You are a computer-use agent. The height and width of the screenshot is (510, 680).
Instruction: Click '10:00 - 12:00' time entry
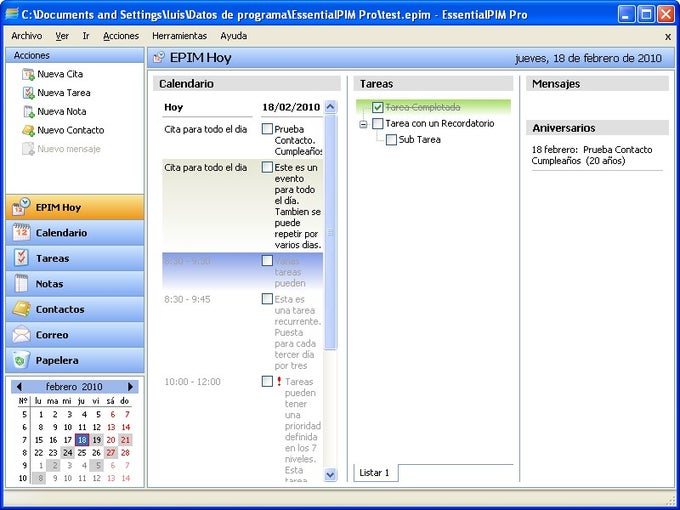pyautogui.click(x=192, y=382)
